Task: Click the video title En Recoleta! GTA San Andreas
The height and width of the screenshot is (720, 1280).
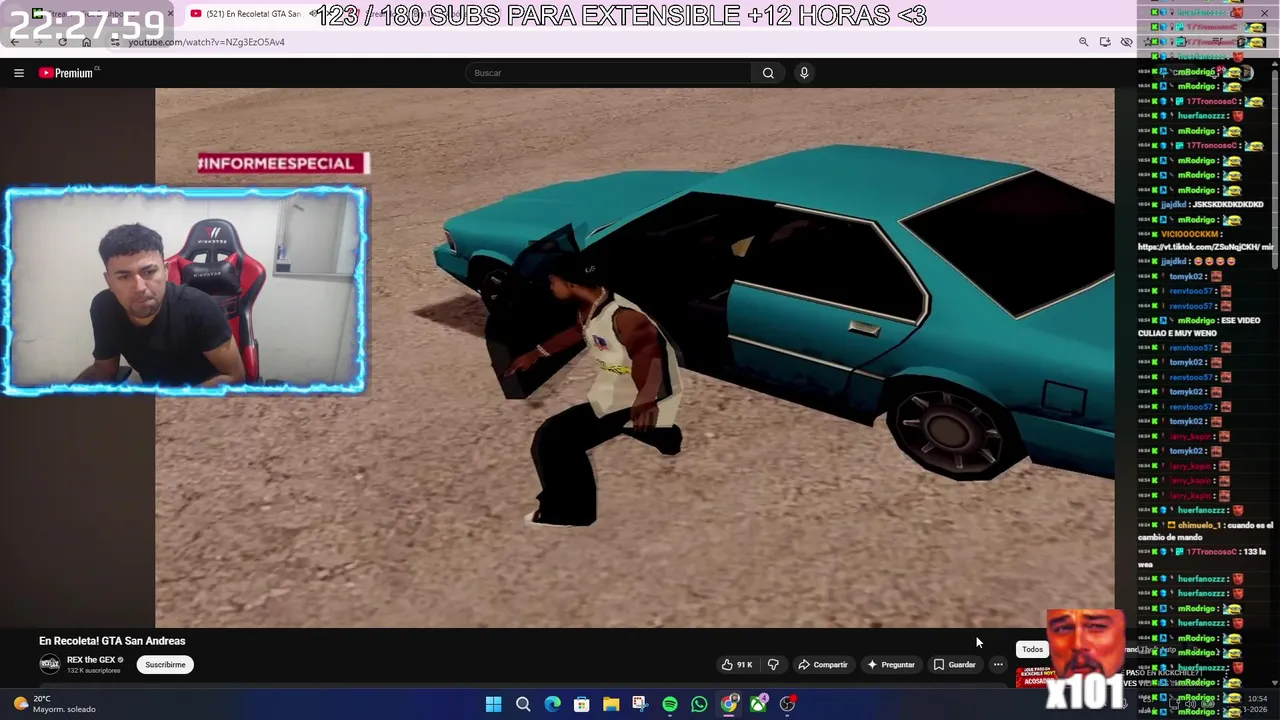Action: (112, 641)
